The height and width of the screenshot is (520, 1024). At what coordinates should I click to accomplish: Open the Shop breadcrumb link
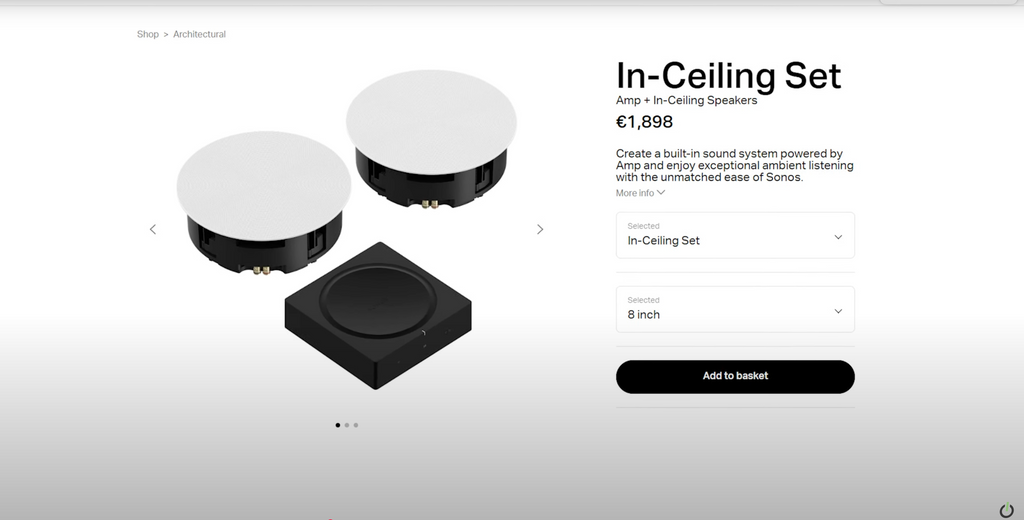(148, 34)
